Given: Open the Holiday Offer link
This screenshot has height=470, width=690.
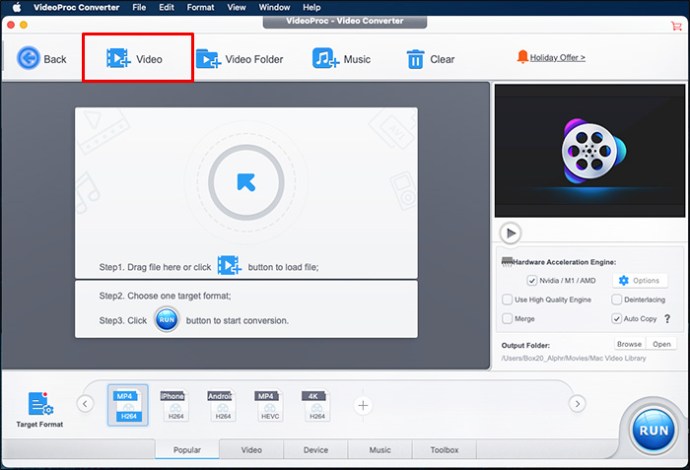Looking at the screenshot, I should click(556, 58).
